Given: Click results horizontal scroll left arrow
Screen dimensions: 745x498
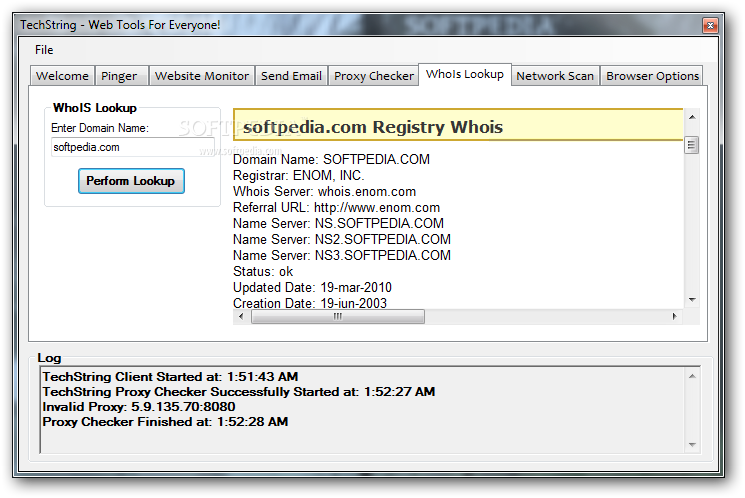Looking at the screenshot, I should pyautogui.click(x=241, y=316).
